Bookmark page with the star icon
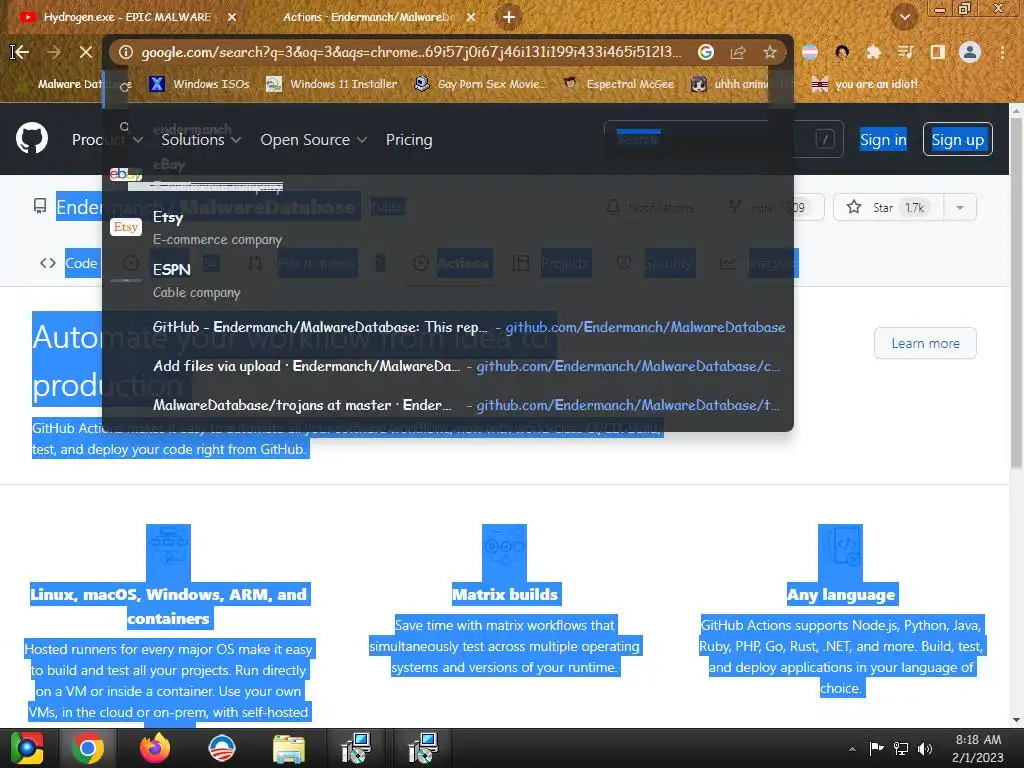This screenshot has height=768, width=1024. pos(770,52)
